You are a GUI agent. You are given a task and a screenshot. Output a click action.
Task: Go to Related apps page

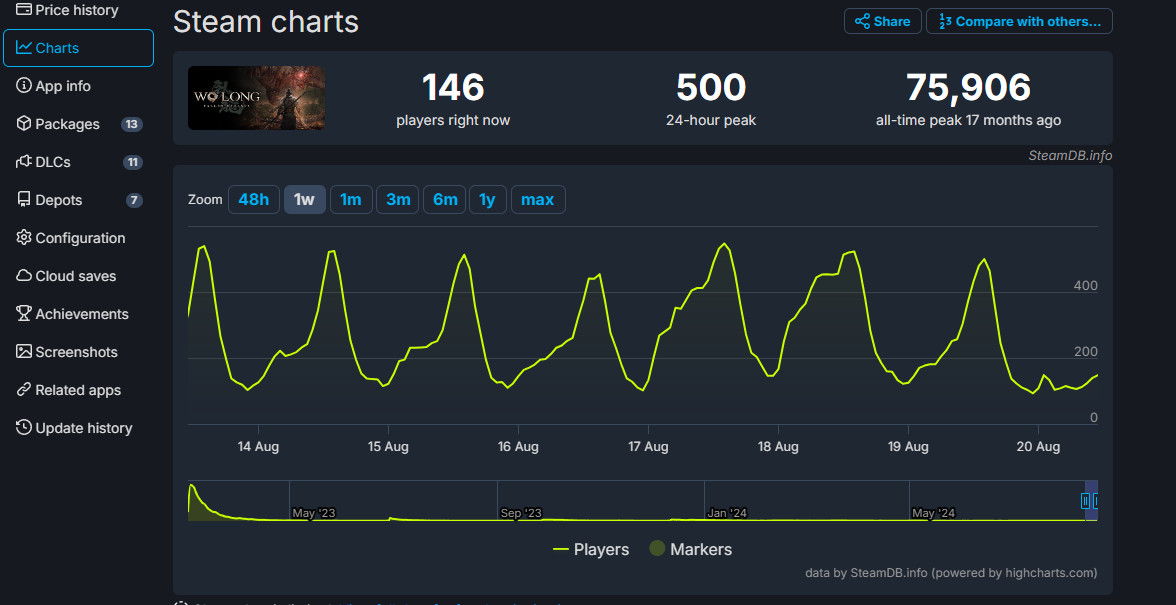[x=77, y=390]
